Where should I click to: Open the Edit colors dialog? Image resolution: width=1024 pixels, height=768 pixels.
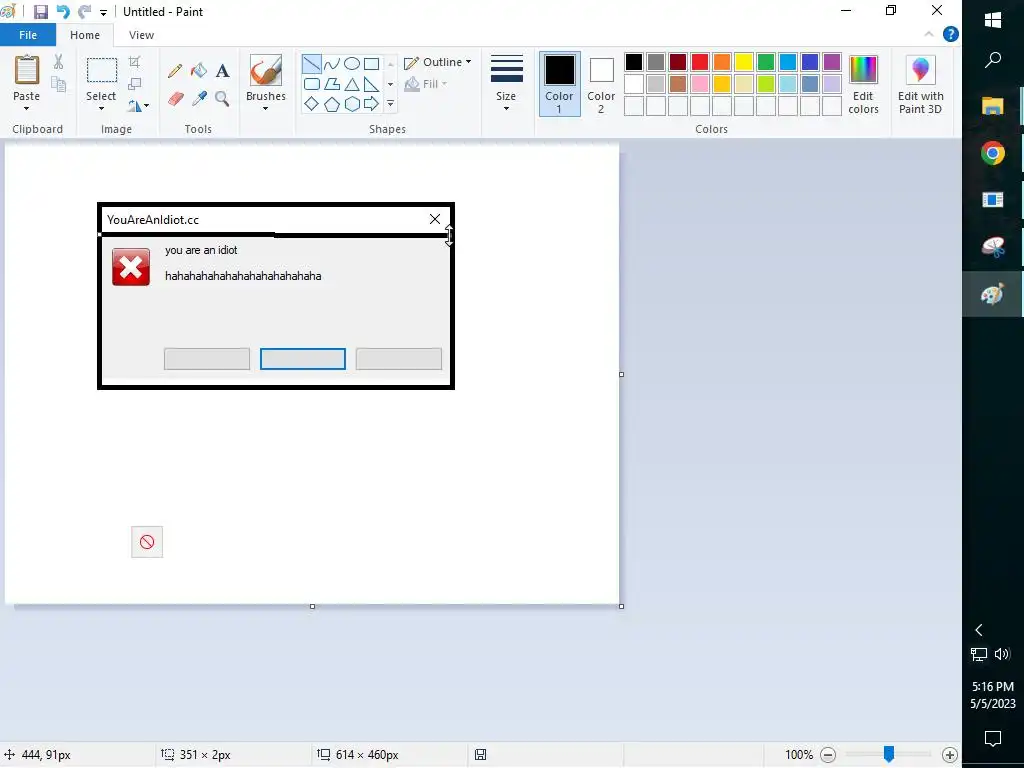[863, 85]
